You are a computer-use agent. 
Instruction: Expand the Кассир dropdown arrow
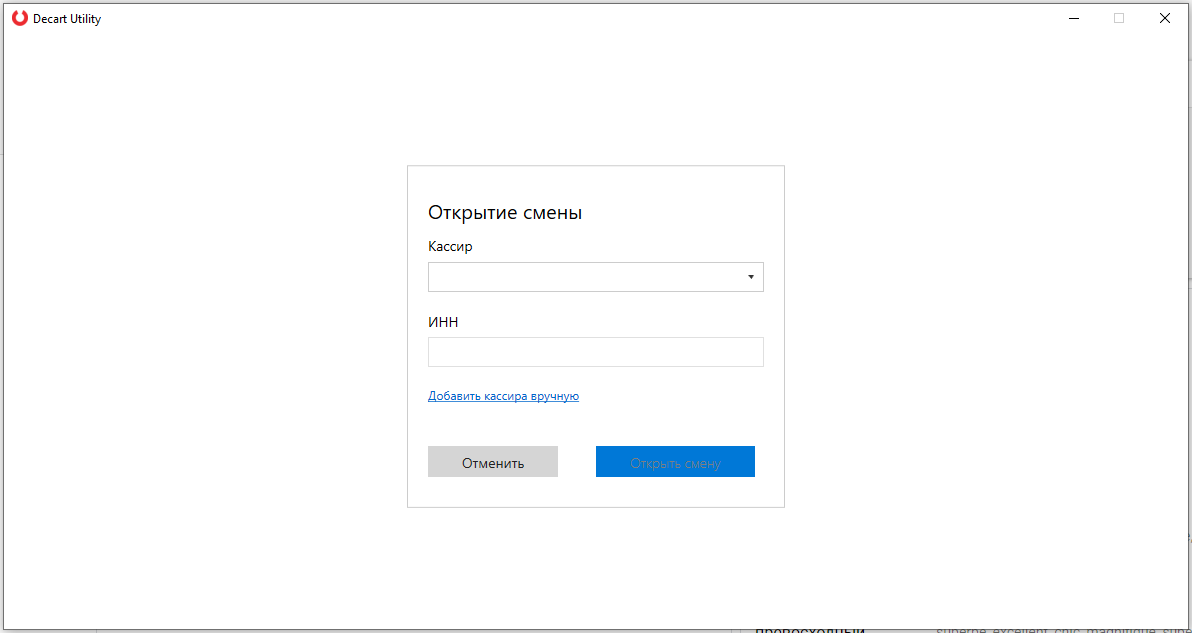(750, 277)
